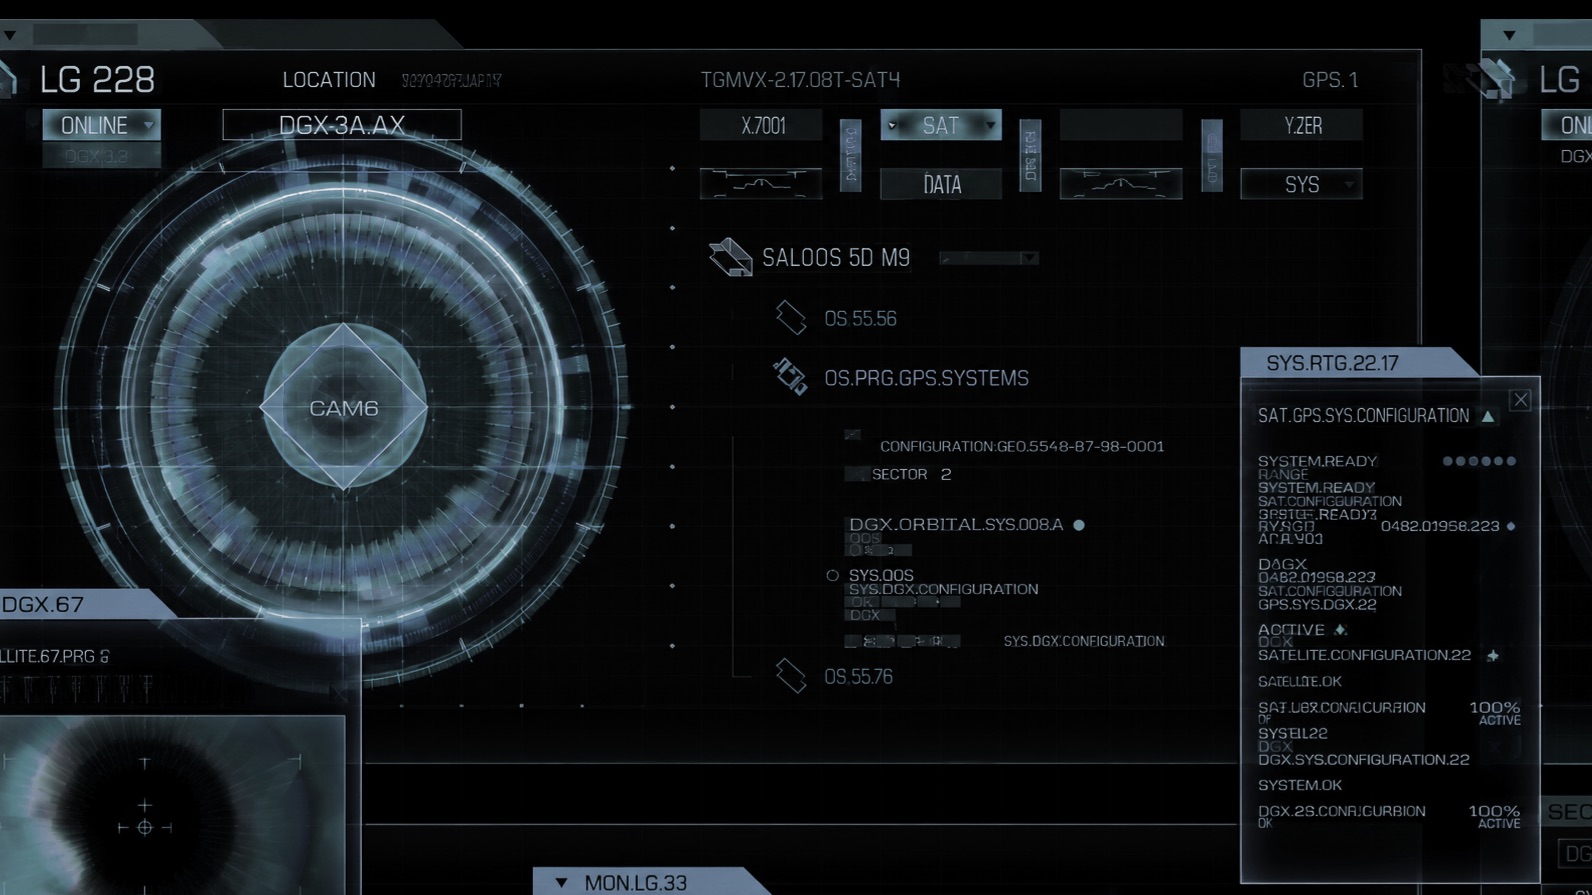Click the CAM6 diamond in the radar dial
The image size is (1592, 895).
pyautogui.click(x=343, y=407)
